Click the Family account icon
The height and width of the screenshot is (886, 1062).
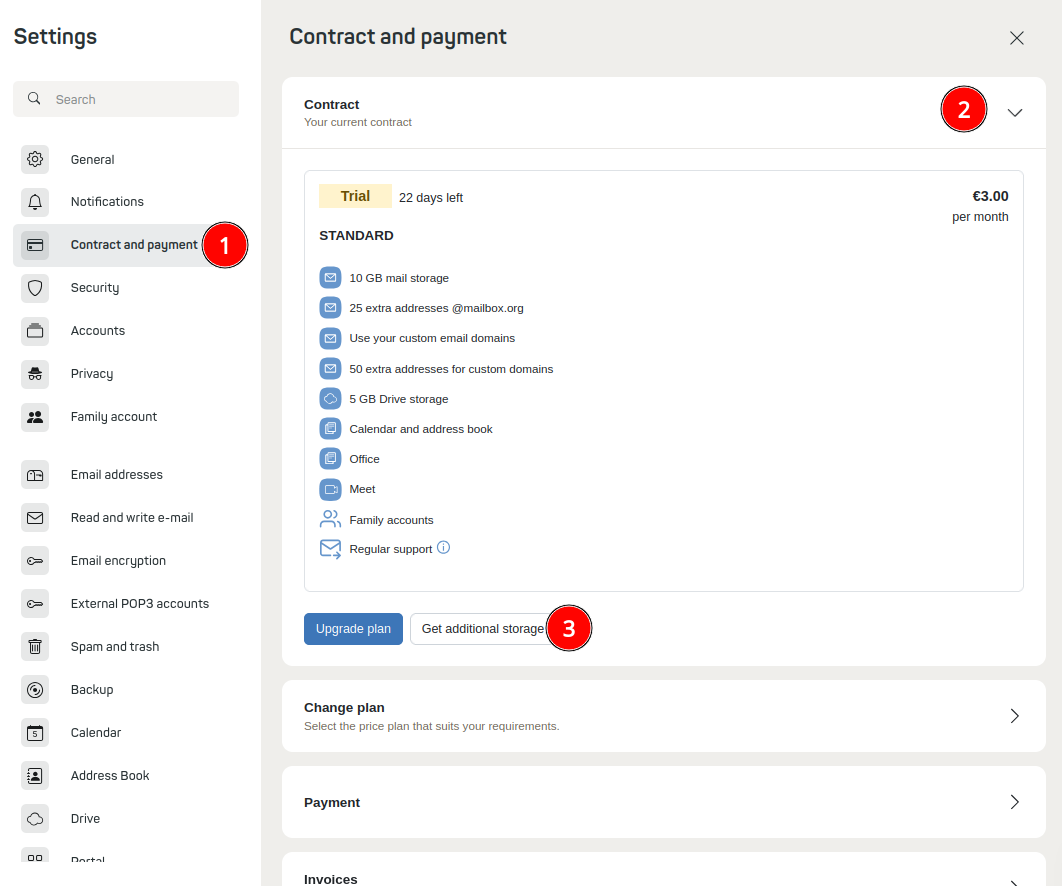35,416
